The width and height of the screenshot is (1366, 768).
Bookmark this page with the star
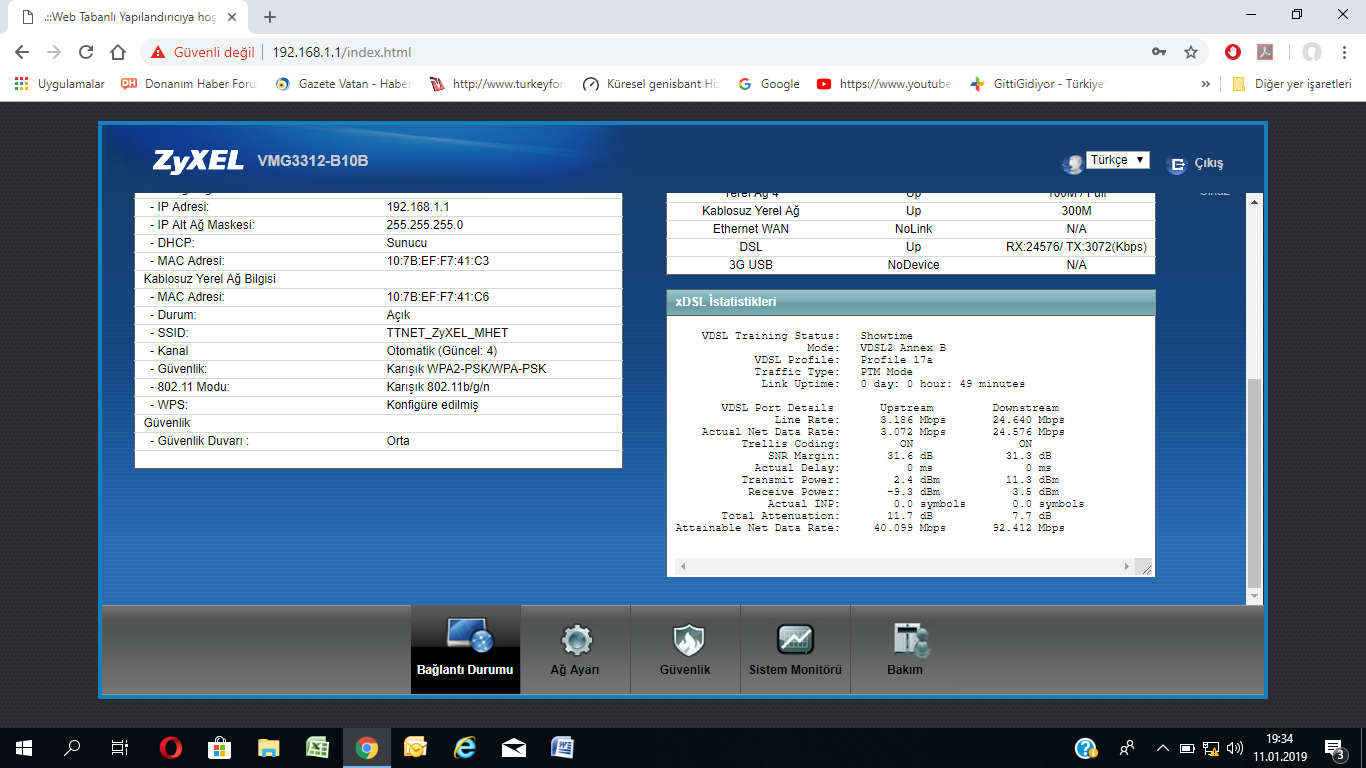(1190, 52)
